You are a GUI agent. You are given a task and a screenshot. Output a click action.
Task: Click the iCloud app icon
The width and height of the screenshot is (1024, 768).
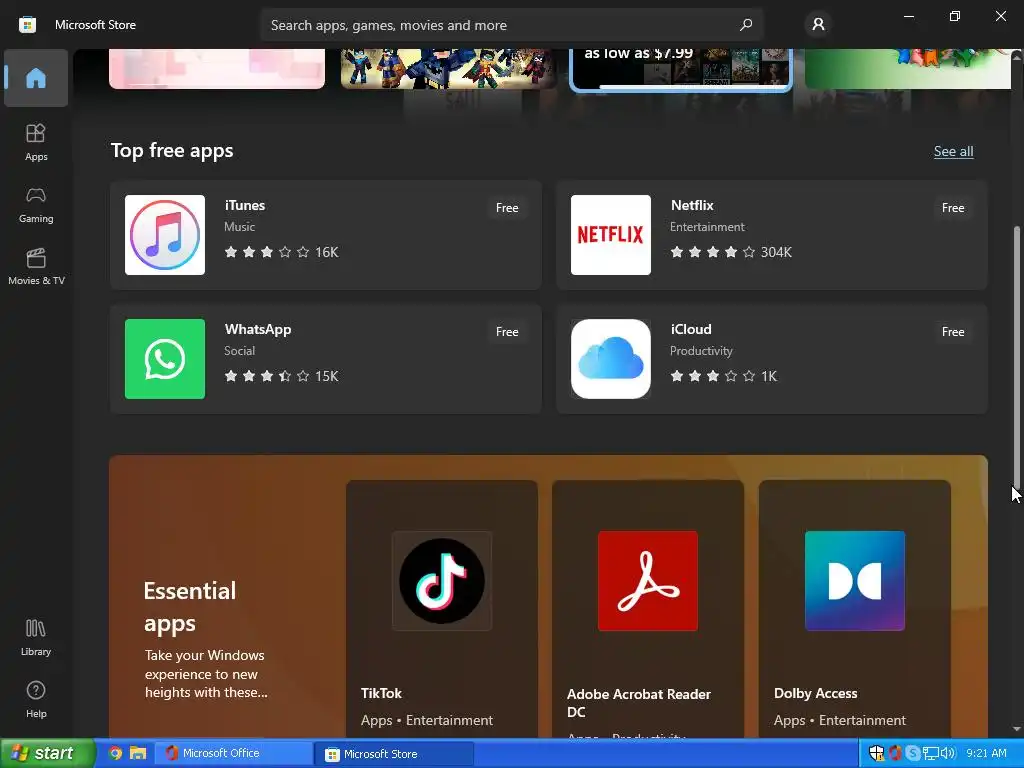(x=611, y=359)
